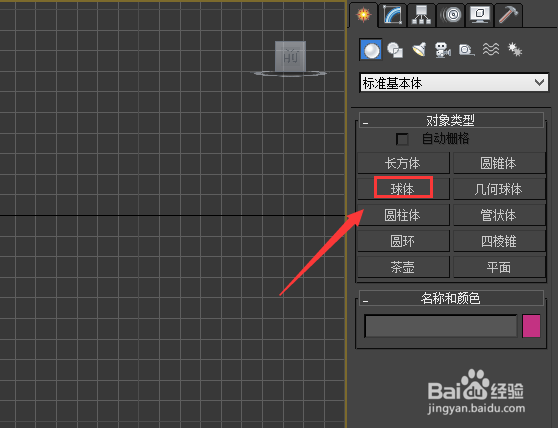Click the 几何球体 geosphere button
The width and height of the screenshot is (558, 428).
coord(499,189)
